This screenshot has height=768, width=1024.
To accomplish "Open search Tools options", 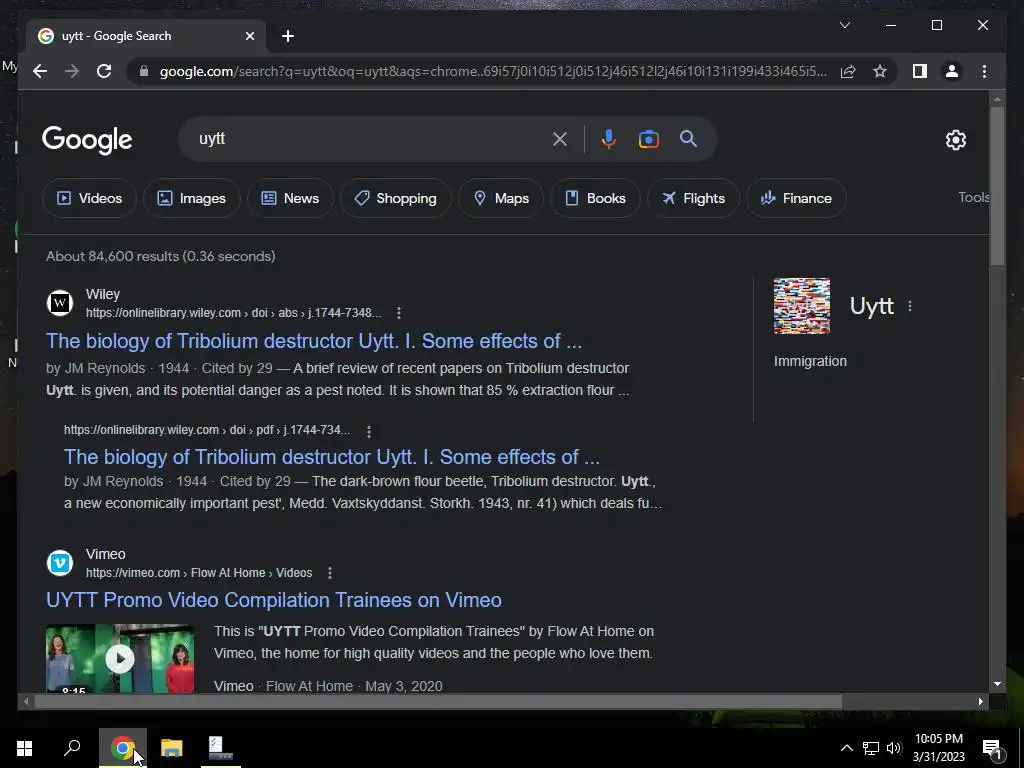I will coord(974,197).
